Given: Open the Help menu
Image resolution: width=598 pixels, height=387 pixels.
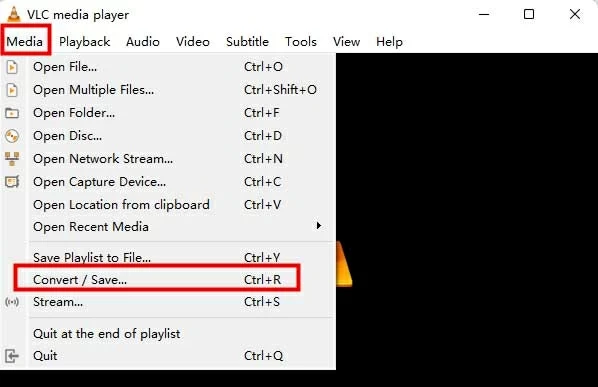Looking at the screenshot, I should pyautogui.click(x=389, y=42).
